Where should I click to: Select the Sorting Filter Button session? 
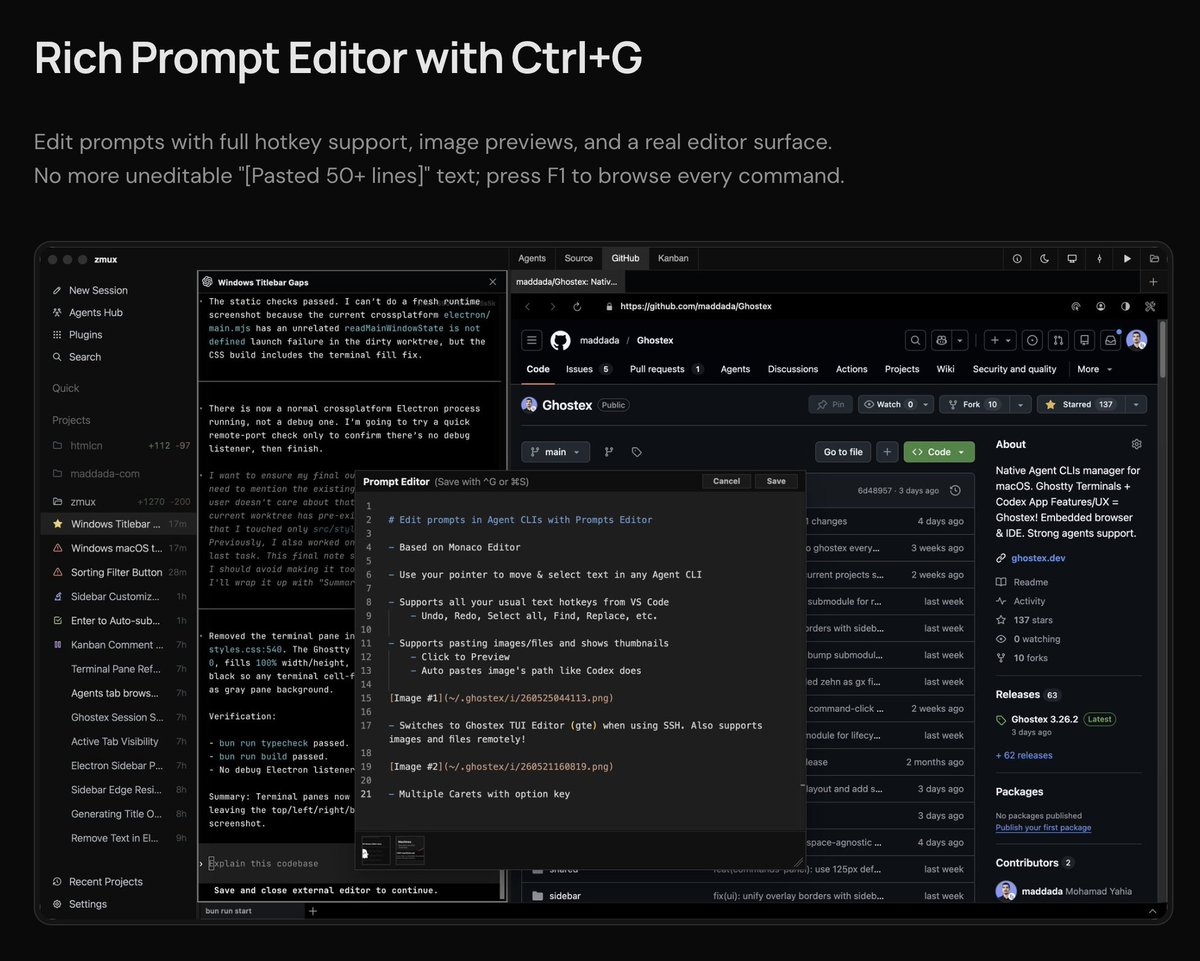118,572
